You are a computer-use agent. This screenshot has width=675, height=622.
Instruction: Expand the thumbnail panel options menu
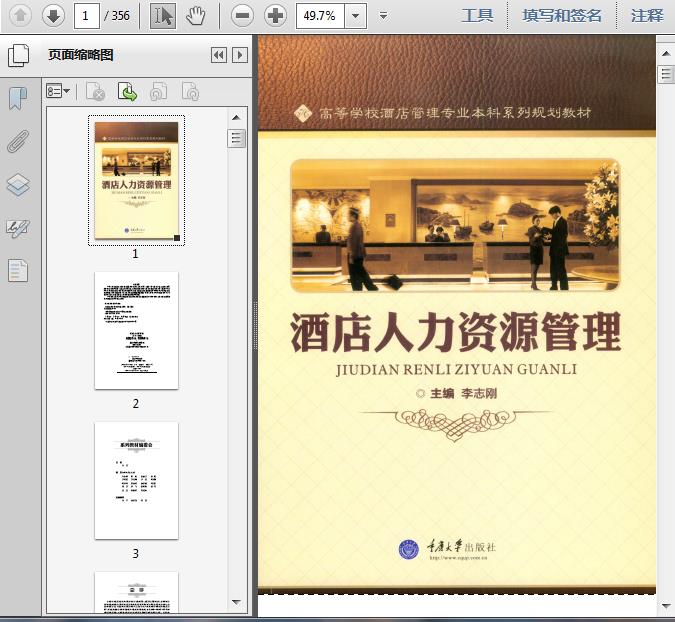tap(58, 92)
